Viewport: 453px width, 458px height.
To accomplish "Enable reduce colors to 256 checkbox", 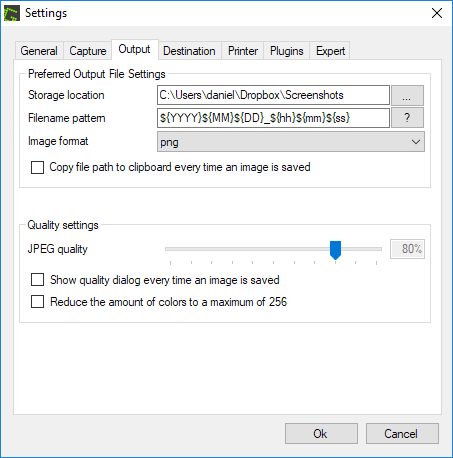I will (37, 302).
